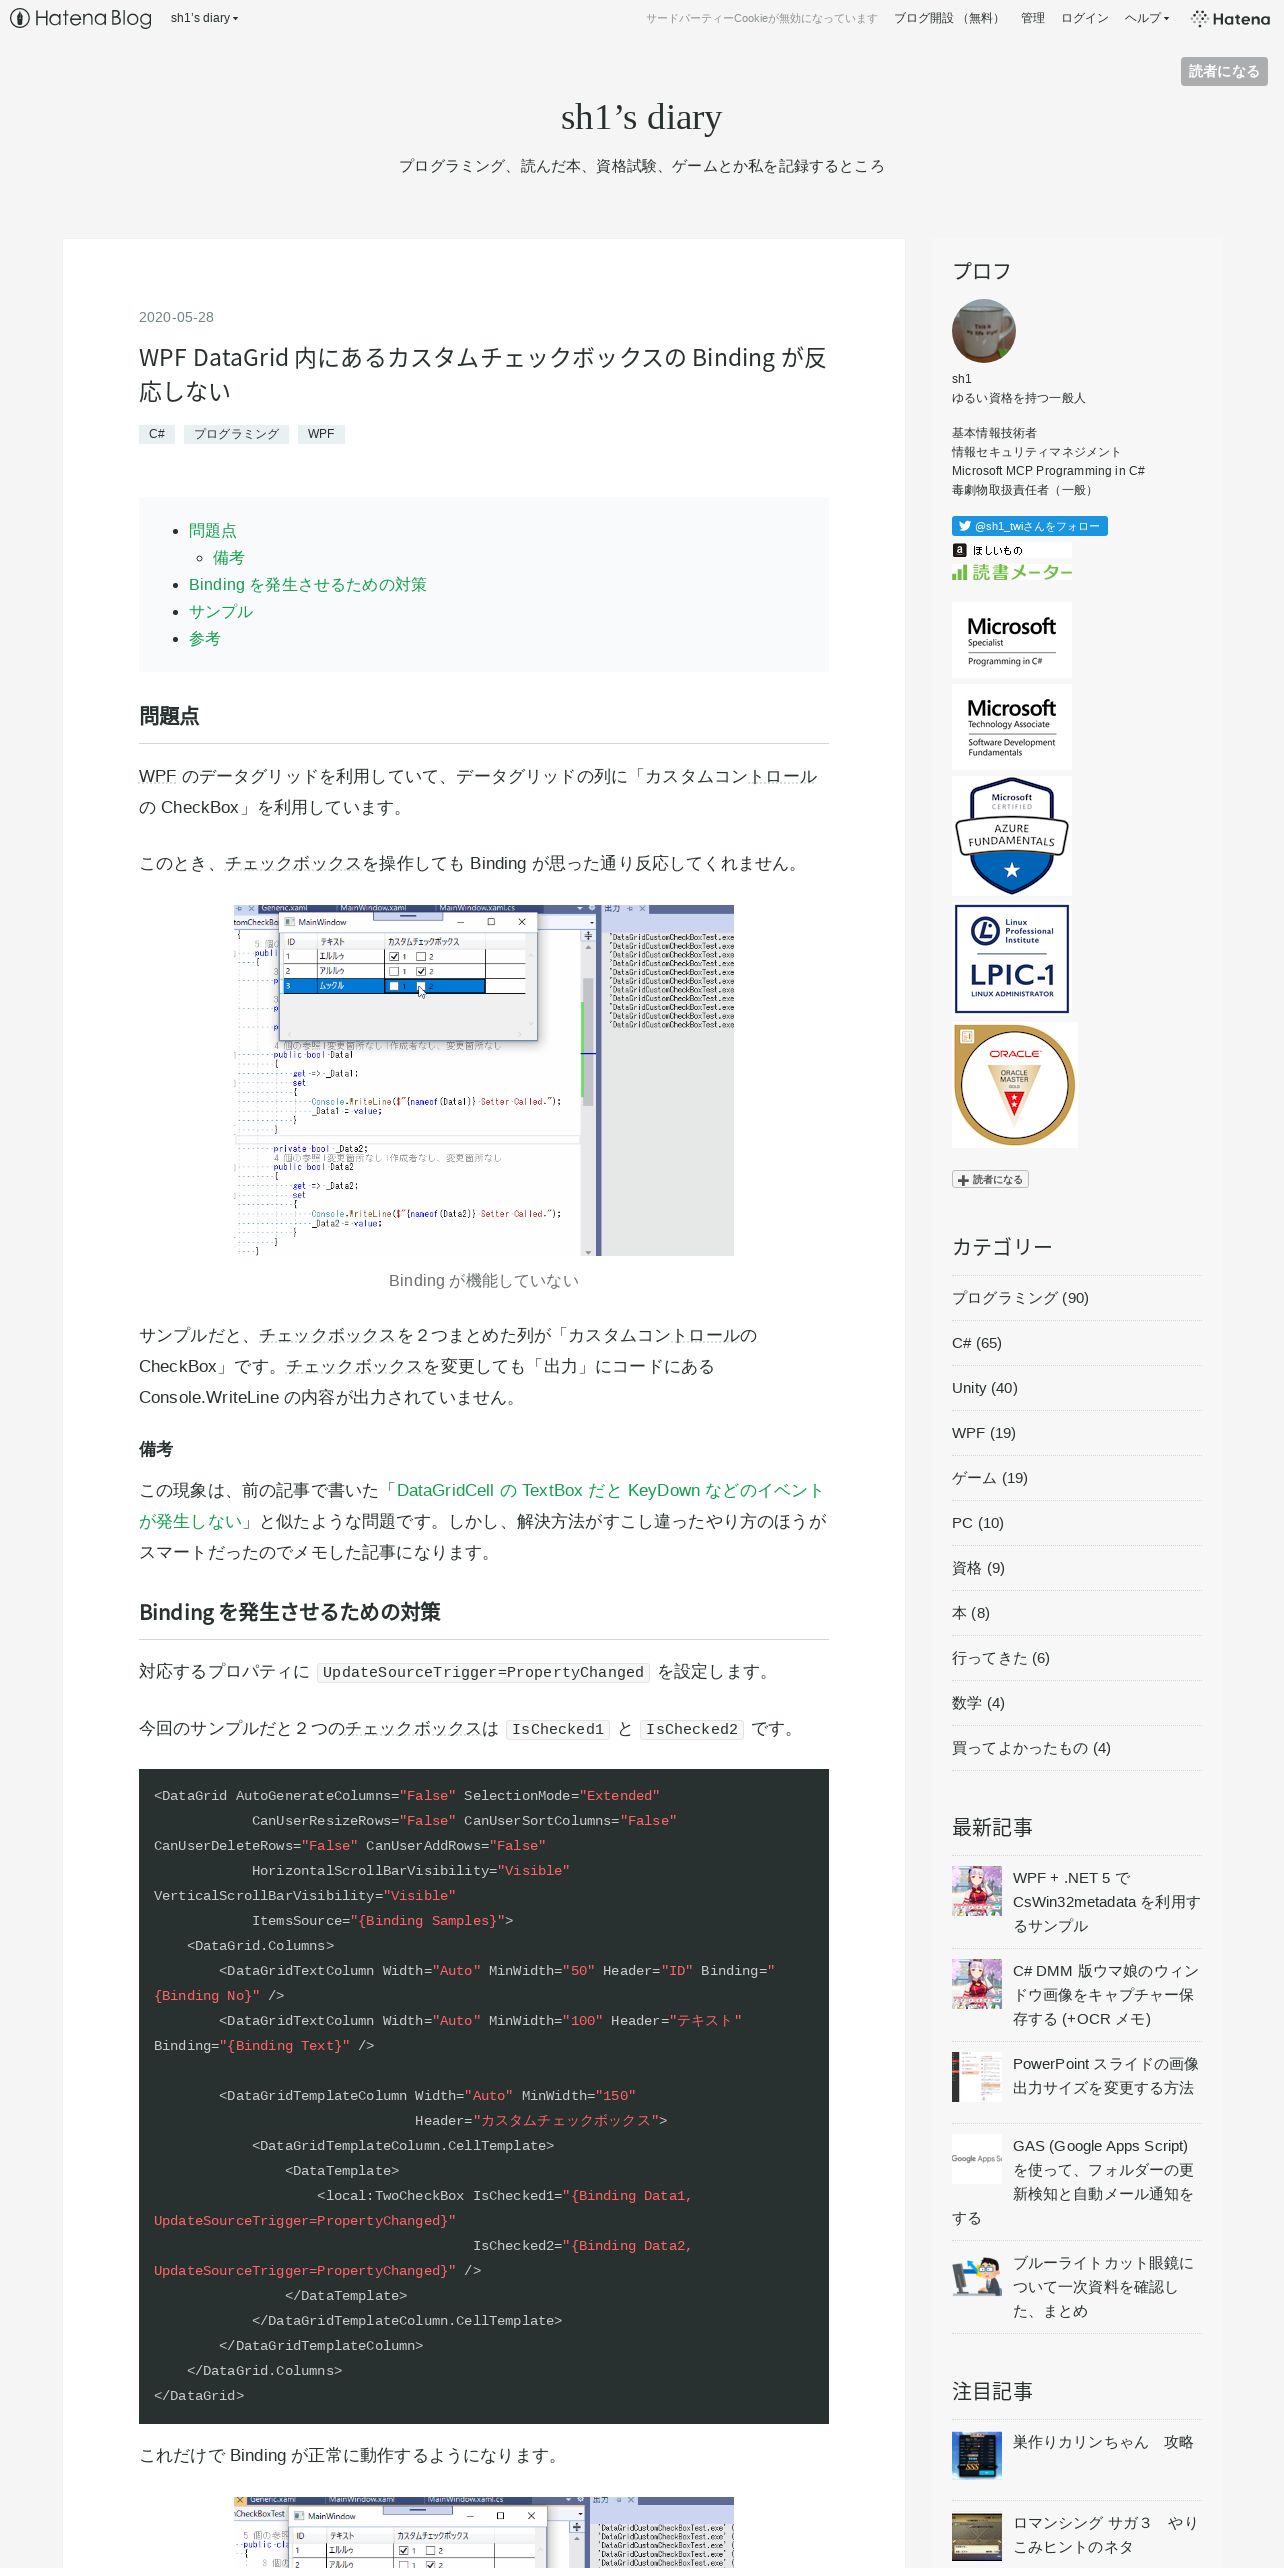Jump to 問題点 in table of contents
This screenshot has height=2568, width=1284.
(213, 530)
